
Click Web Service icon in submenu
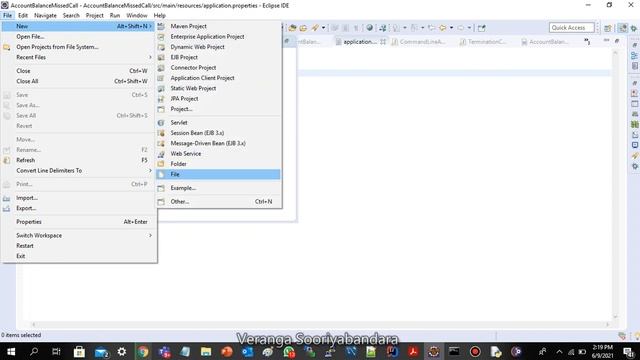(x=161, y=153)
